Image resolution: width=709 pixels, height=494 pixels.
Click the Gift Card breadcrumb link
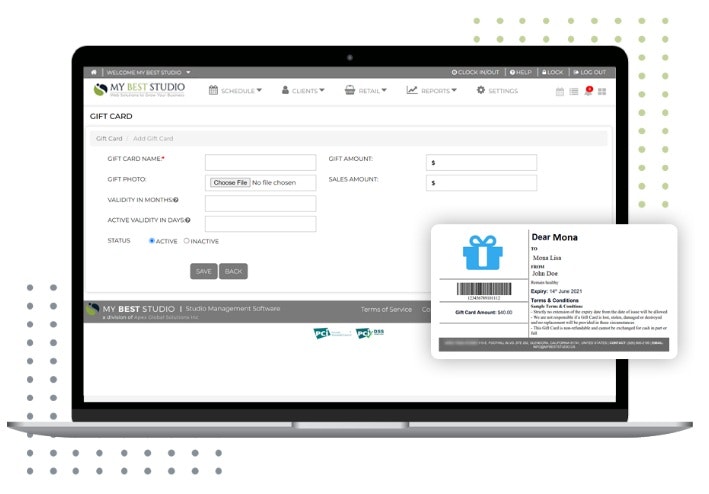tap(109, 138)
